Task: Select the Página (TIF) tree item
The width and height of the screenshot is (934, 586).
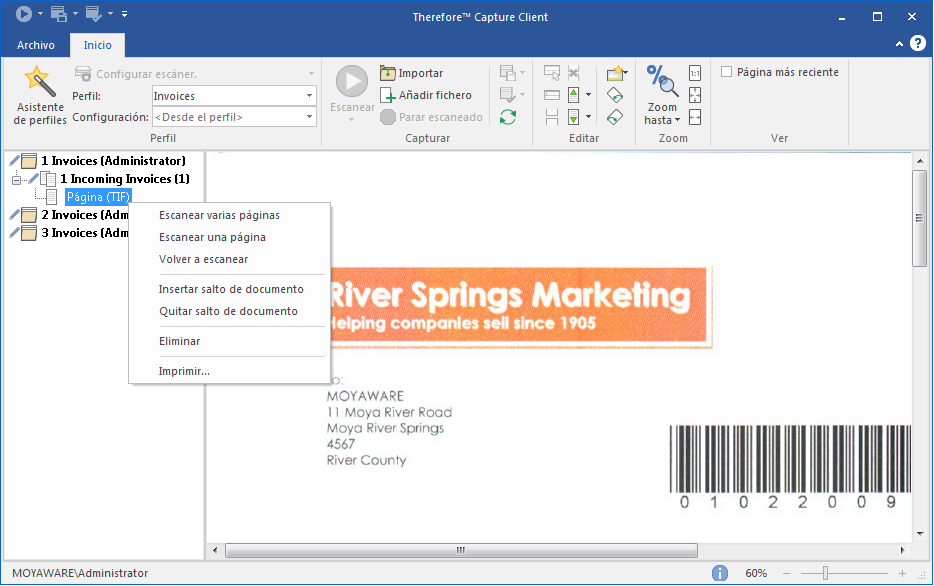Action: click(98, 197)
